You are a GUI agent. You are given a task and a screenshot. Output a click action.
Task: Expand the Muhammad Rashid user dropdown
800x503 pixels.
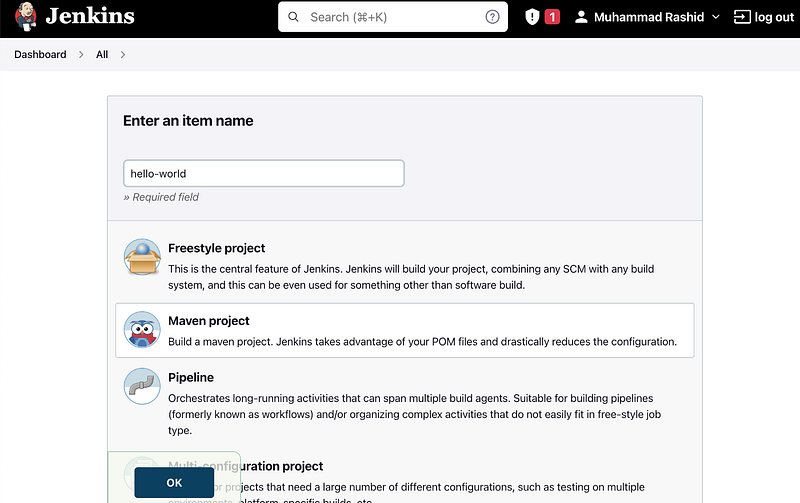click(716, 17)
